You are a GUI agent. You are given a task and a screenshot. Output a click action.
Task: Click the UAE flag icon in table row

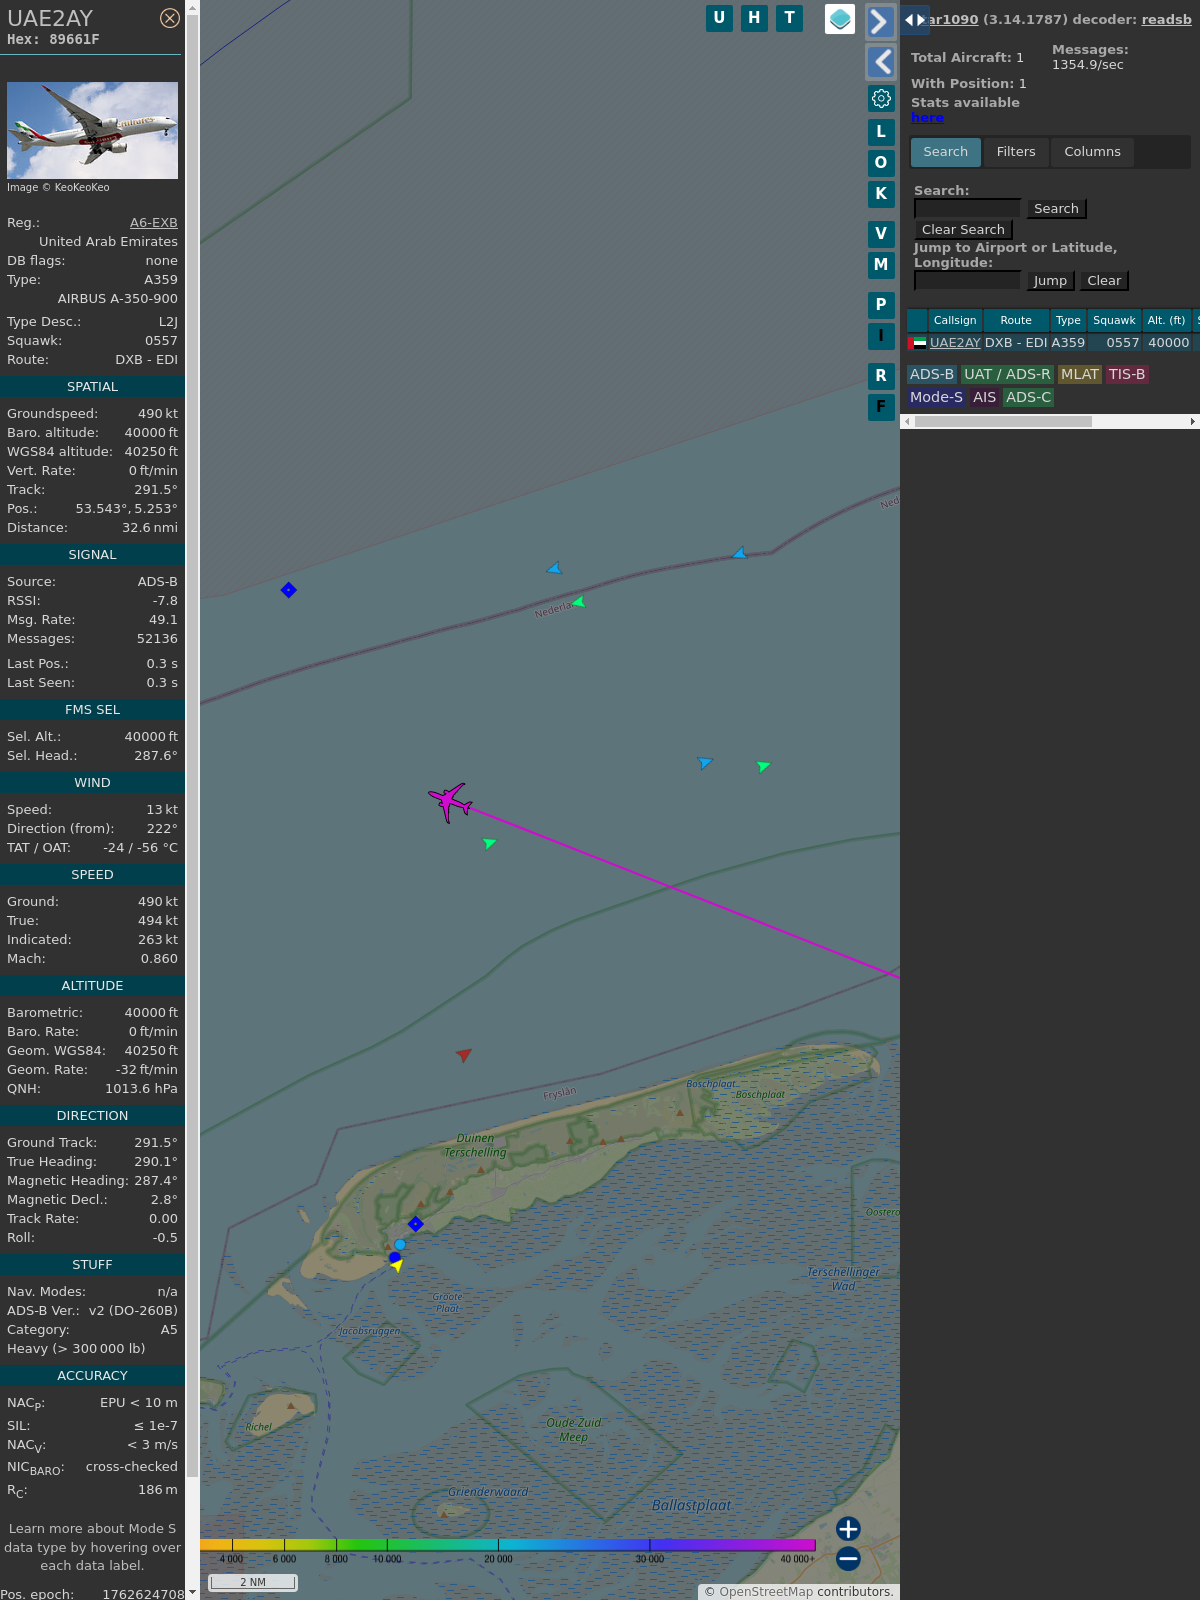919,343
